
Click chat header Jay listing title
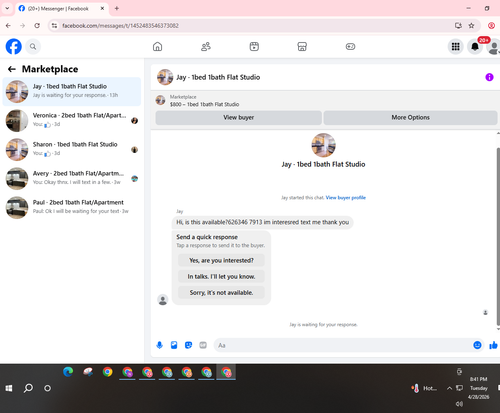(218, 77)
